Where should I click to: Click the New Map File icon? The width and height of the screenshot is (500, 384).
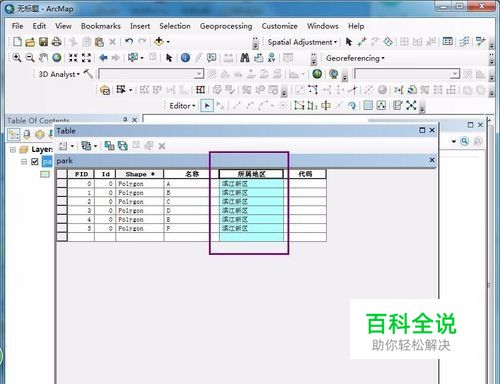17,42
